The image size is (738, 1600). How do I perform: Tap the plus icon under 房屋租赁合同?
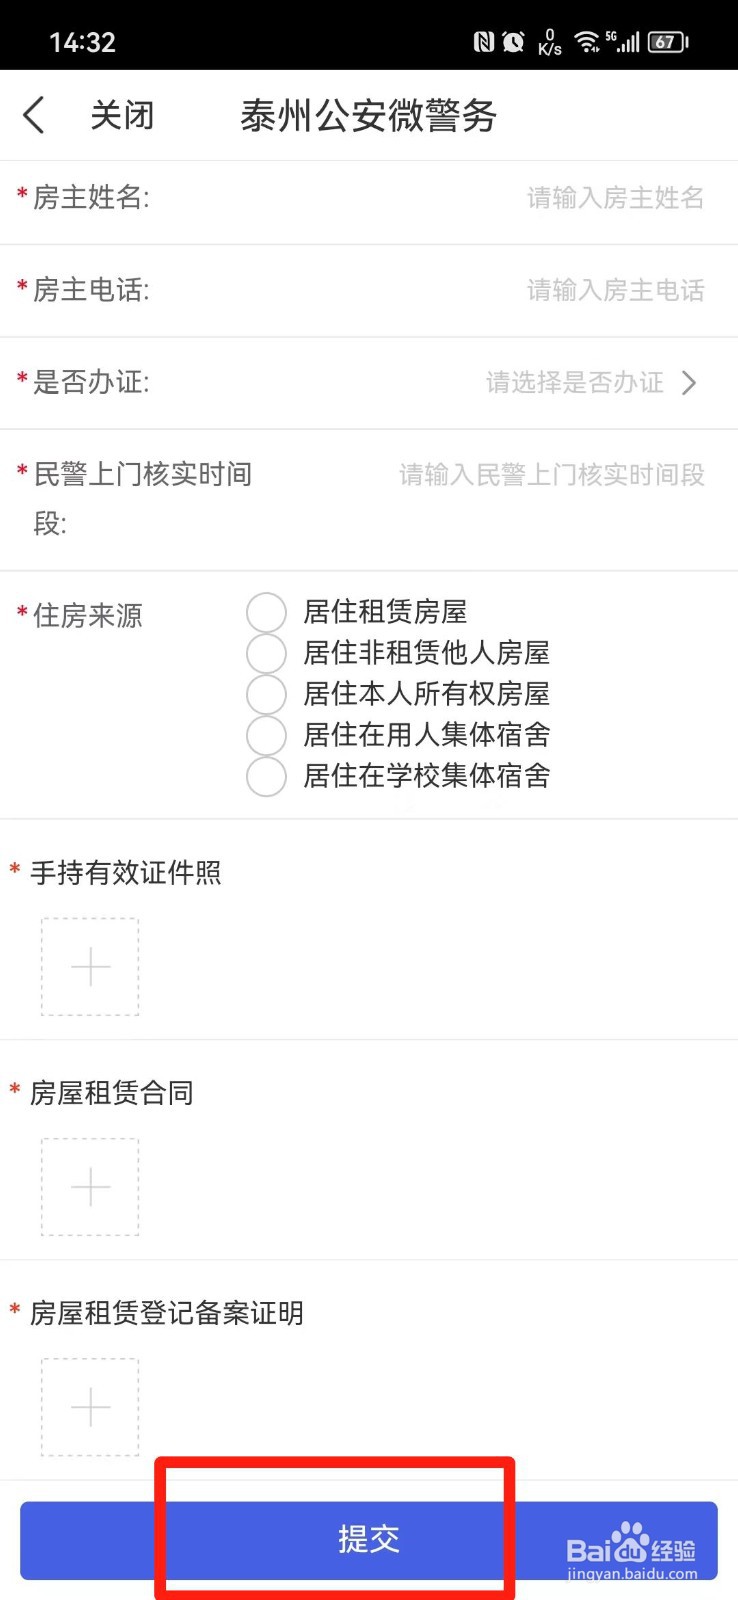tap(90, 1187)
